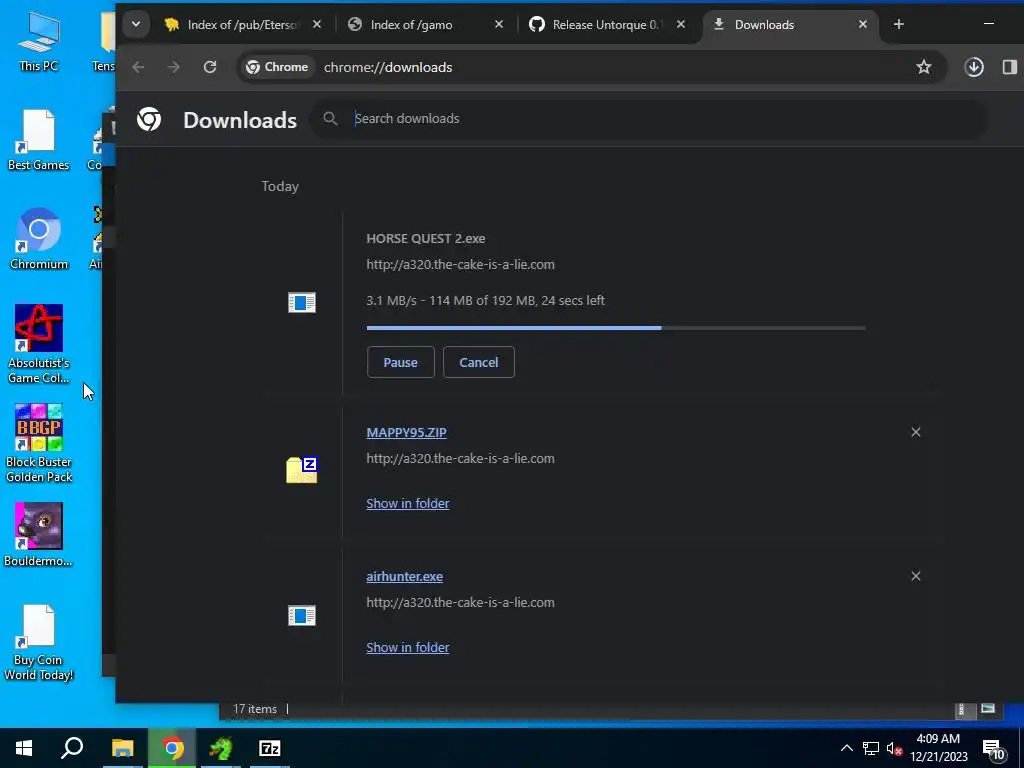Open the airhunter.exe download link

(x=404, y=577)
